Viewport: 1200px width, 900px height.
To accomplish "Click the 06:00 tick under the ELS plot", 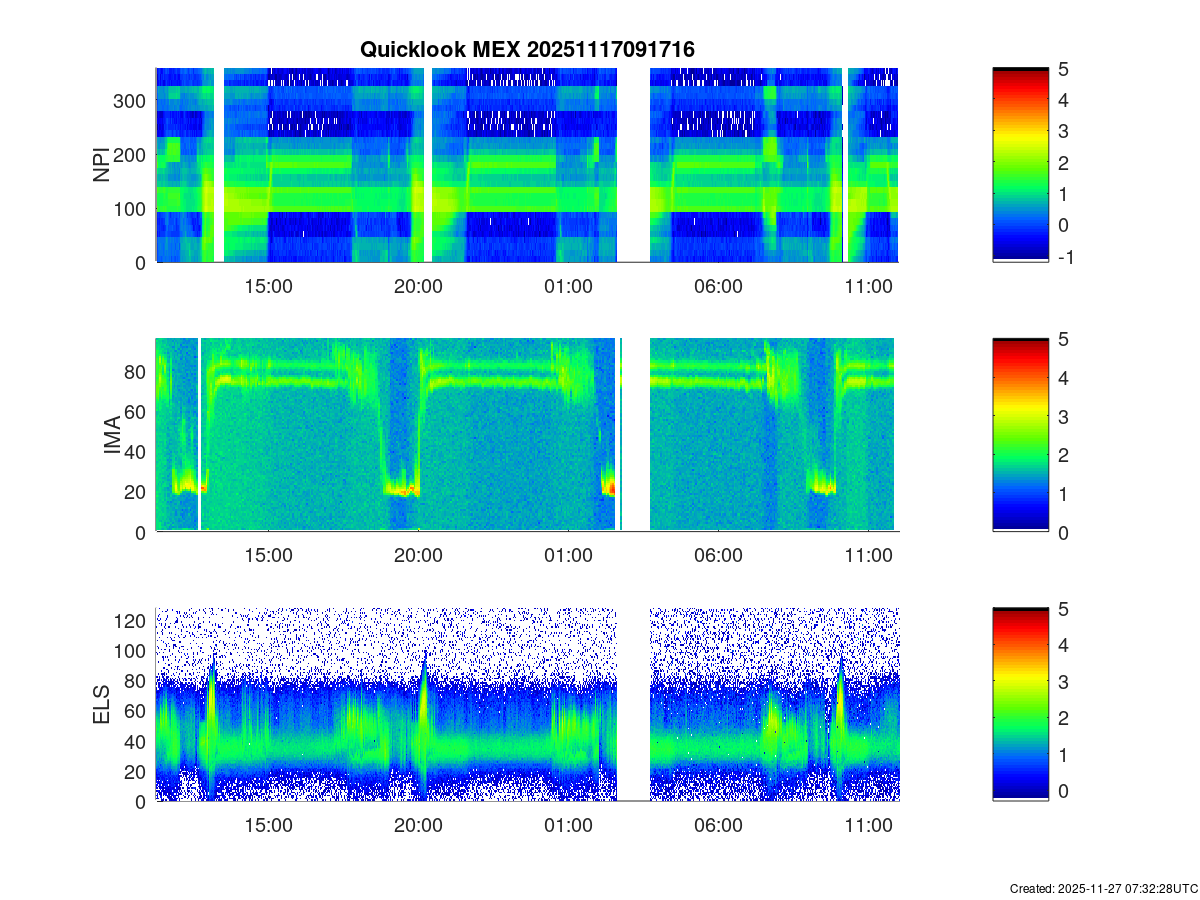I will (x=718, y=826).
